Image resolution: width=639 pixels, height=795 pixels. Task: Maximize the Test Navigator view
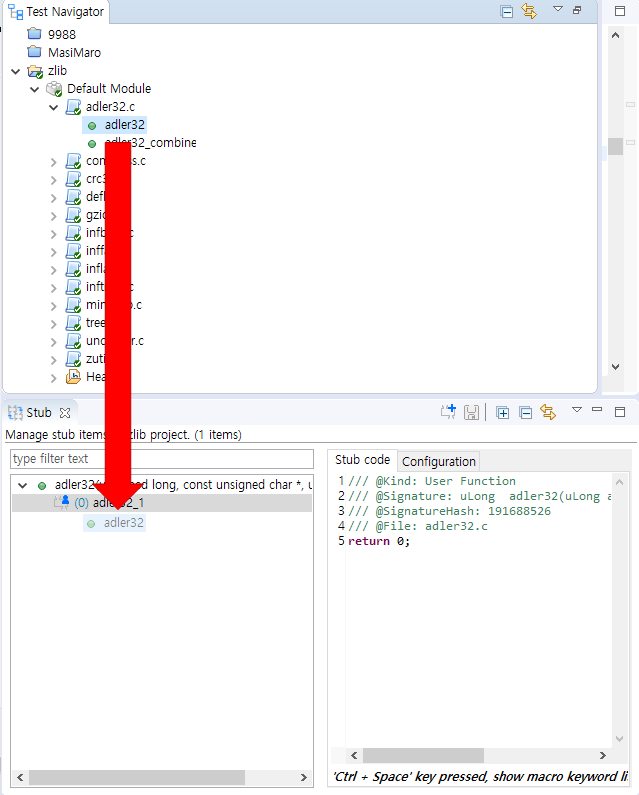click(620, 11)
